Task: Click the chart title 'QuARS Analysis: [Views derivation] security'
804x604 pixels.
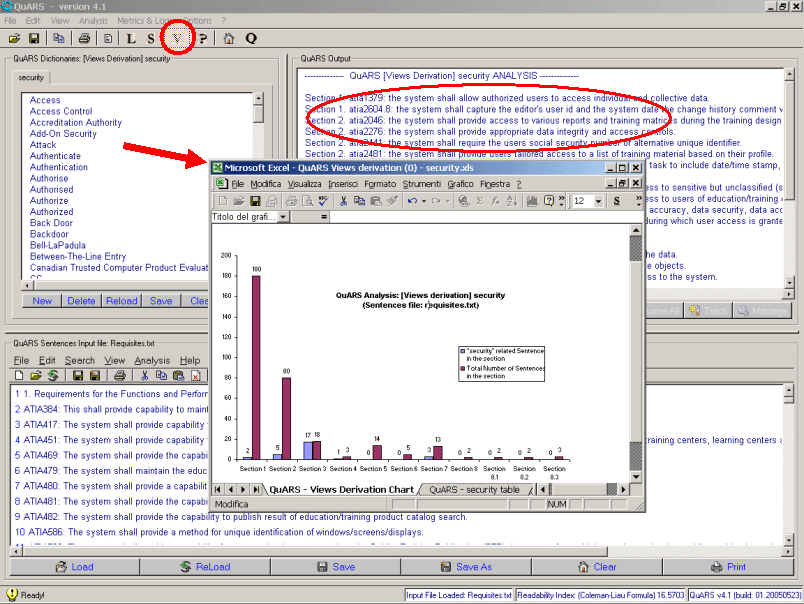Action: [x=420, y=295]
